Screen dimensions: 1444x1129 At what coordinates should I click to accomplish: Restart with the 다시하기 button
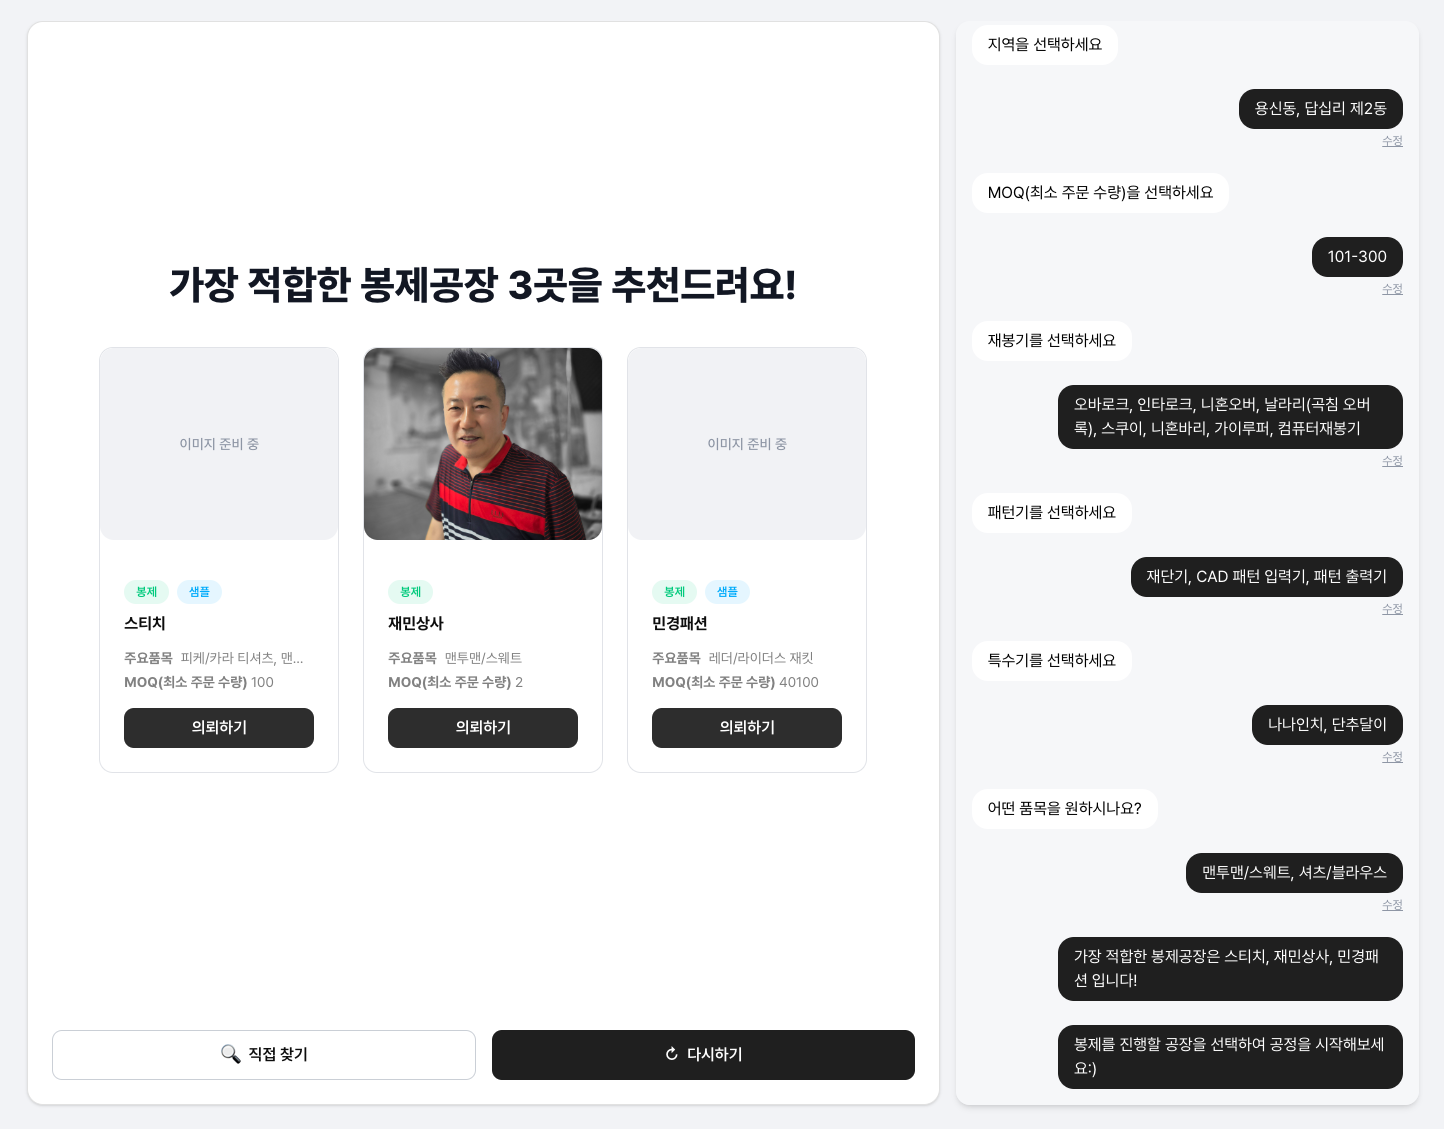[703, 1055]
